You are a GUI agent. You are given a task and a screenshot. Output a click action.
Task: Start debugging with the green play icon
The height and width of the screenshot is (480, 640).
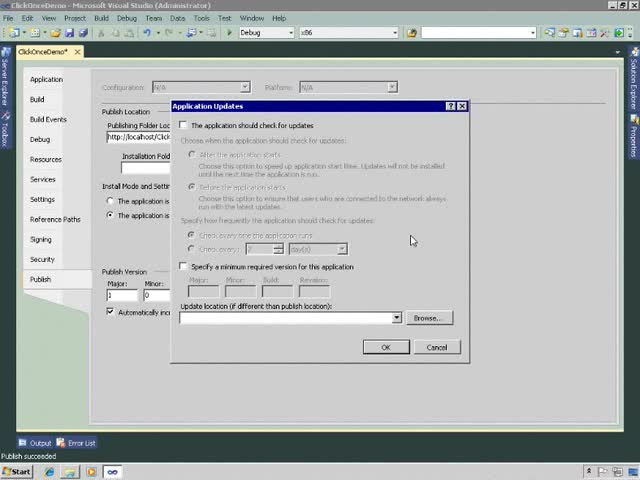[229, 33]
